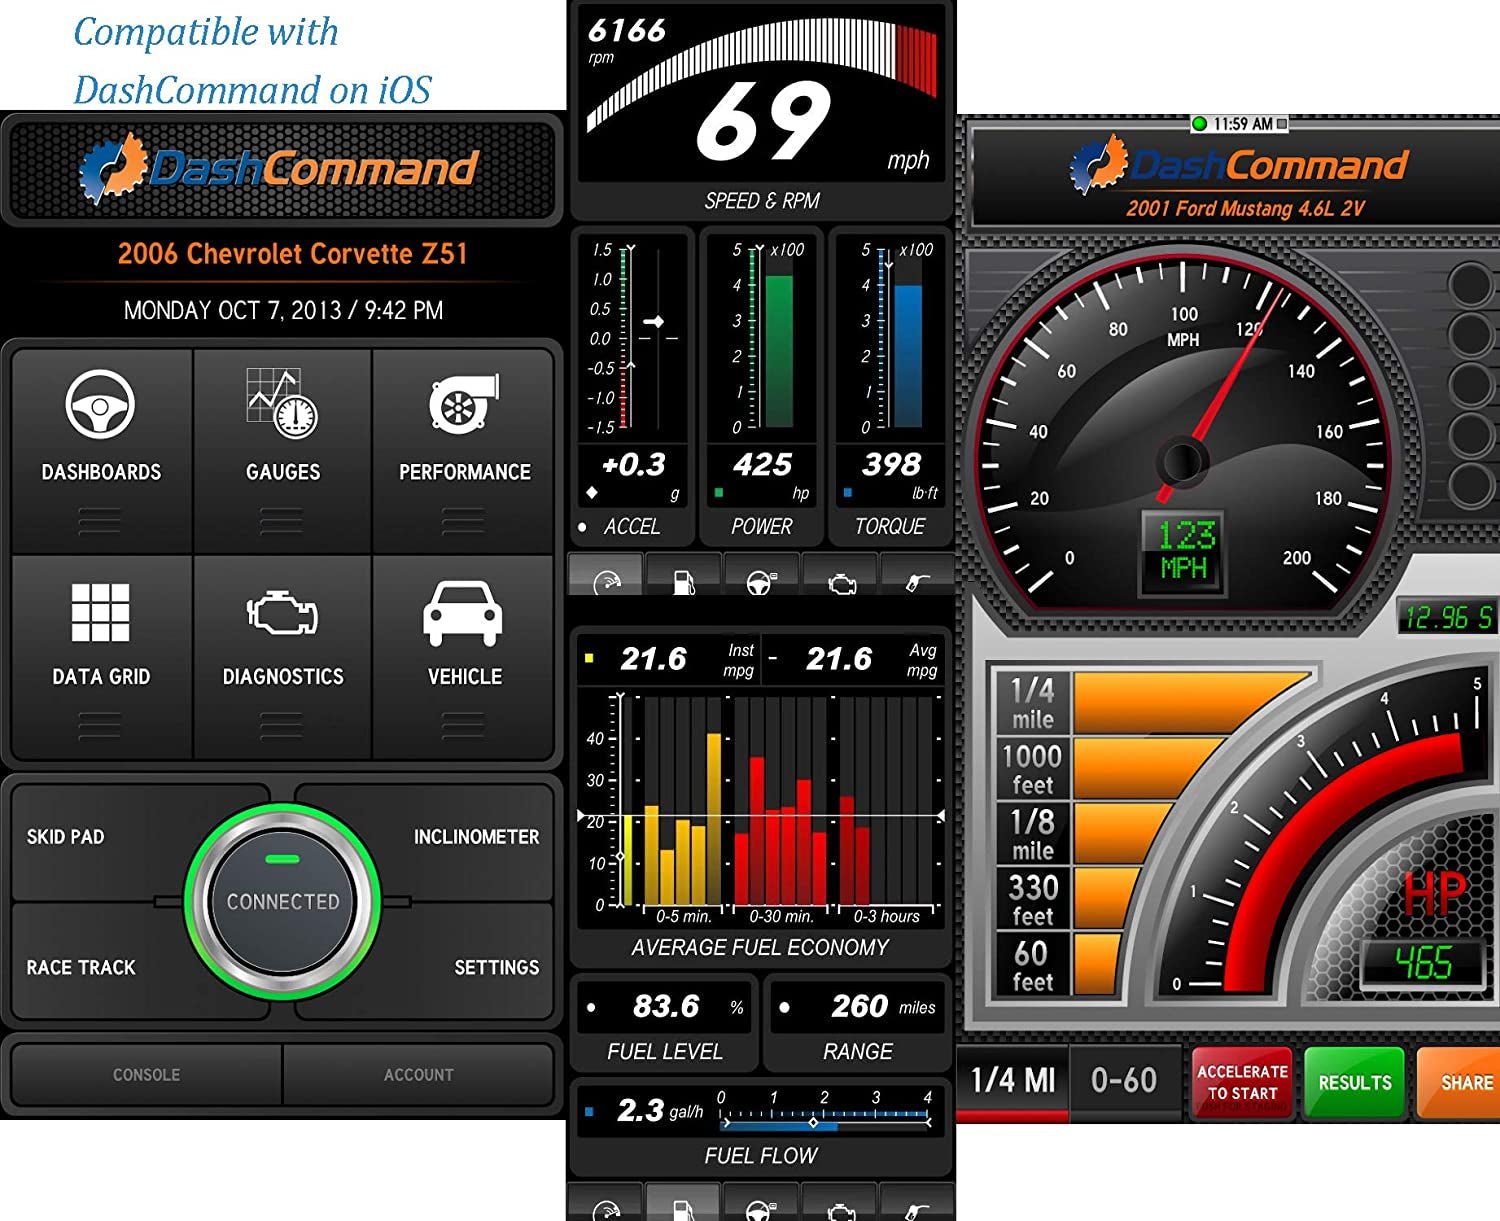
Task: Click the 83.6 % fuel level value
Action: click(x=666, y=1006)
